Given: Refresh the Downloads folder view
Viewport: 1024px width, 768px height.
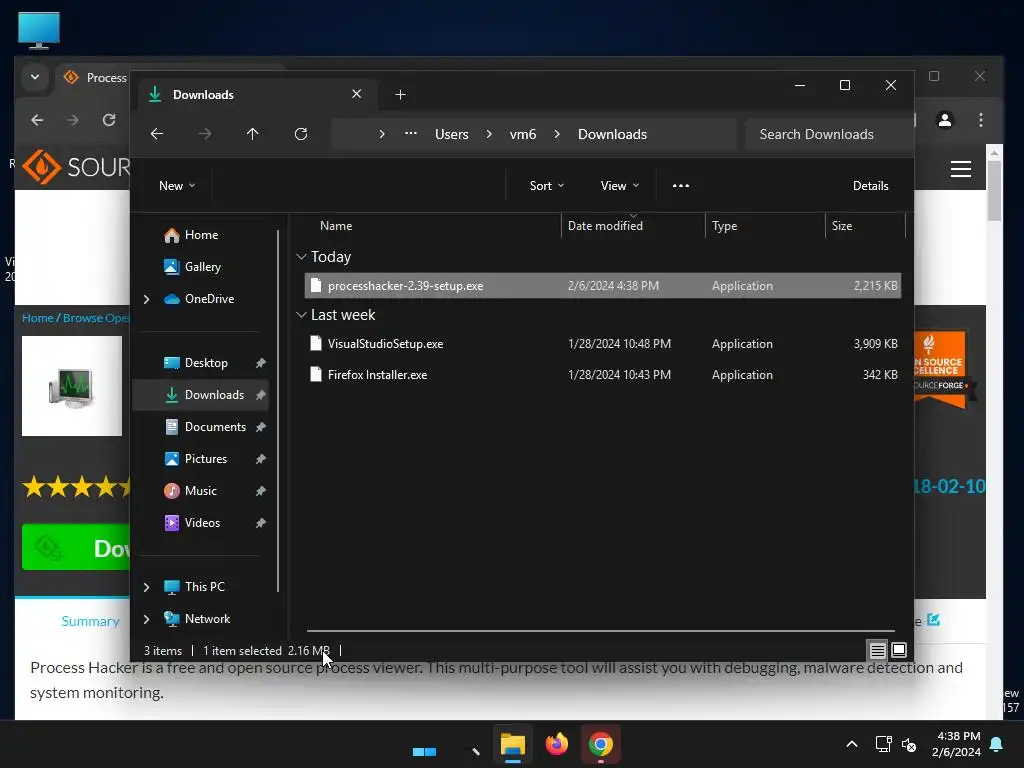Looking at the screenshot, I should click(300, 134).
